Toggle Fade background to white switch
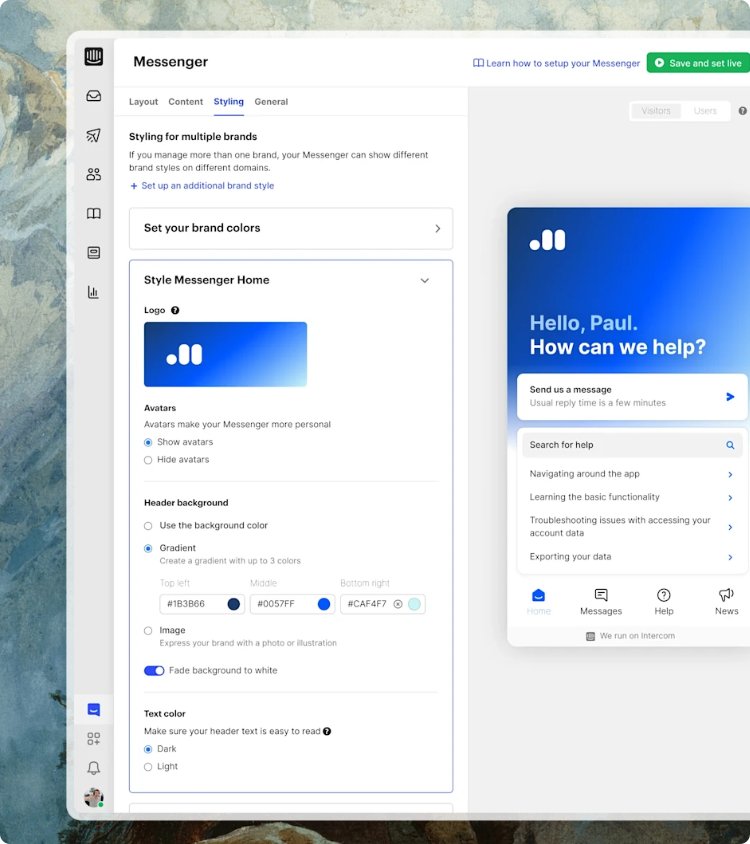The image size is (750, 844). point(154,671)
